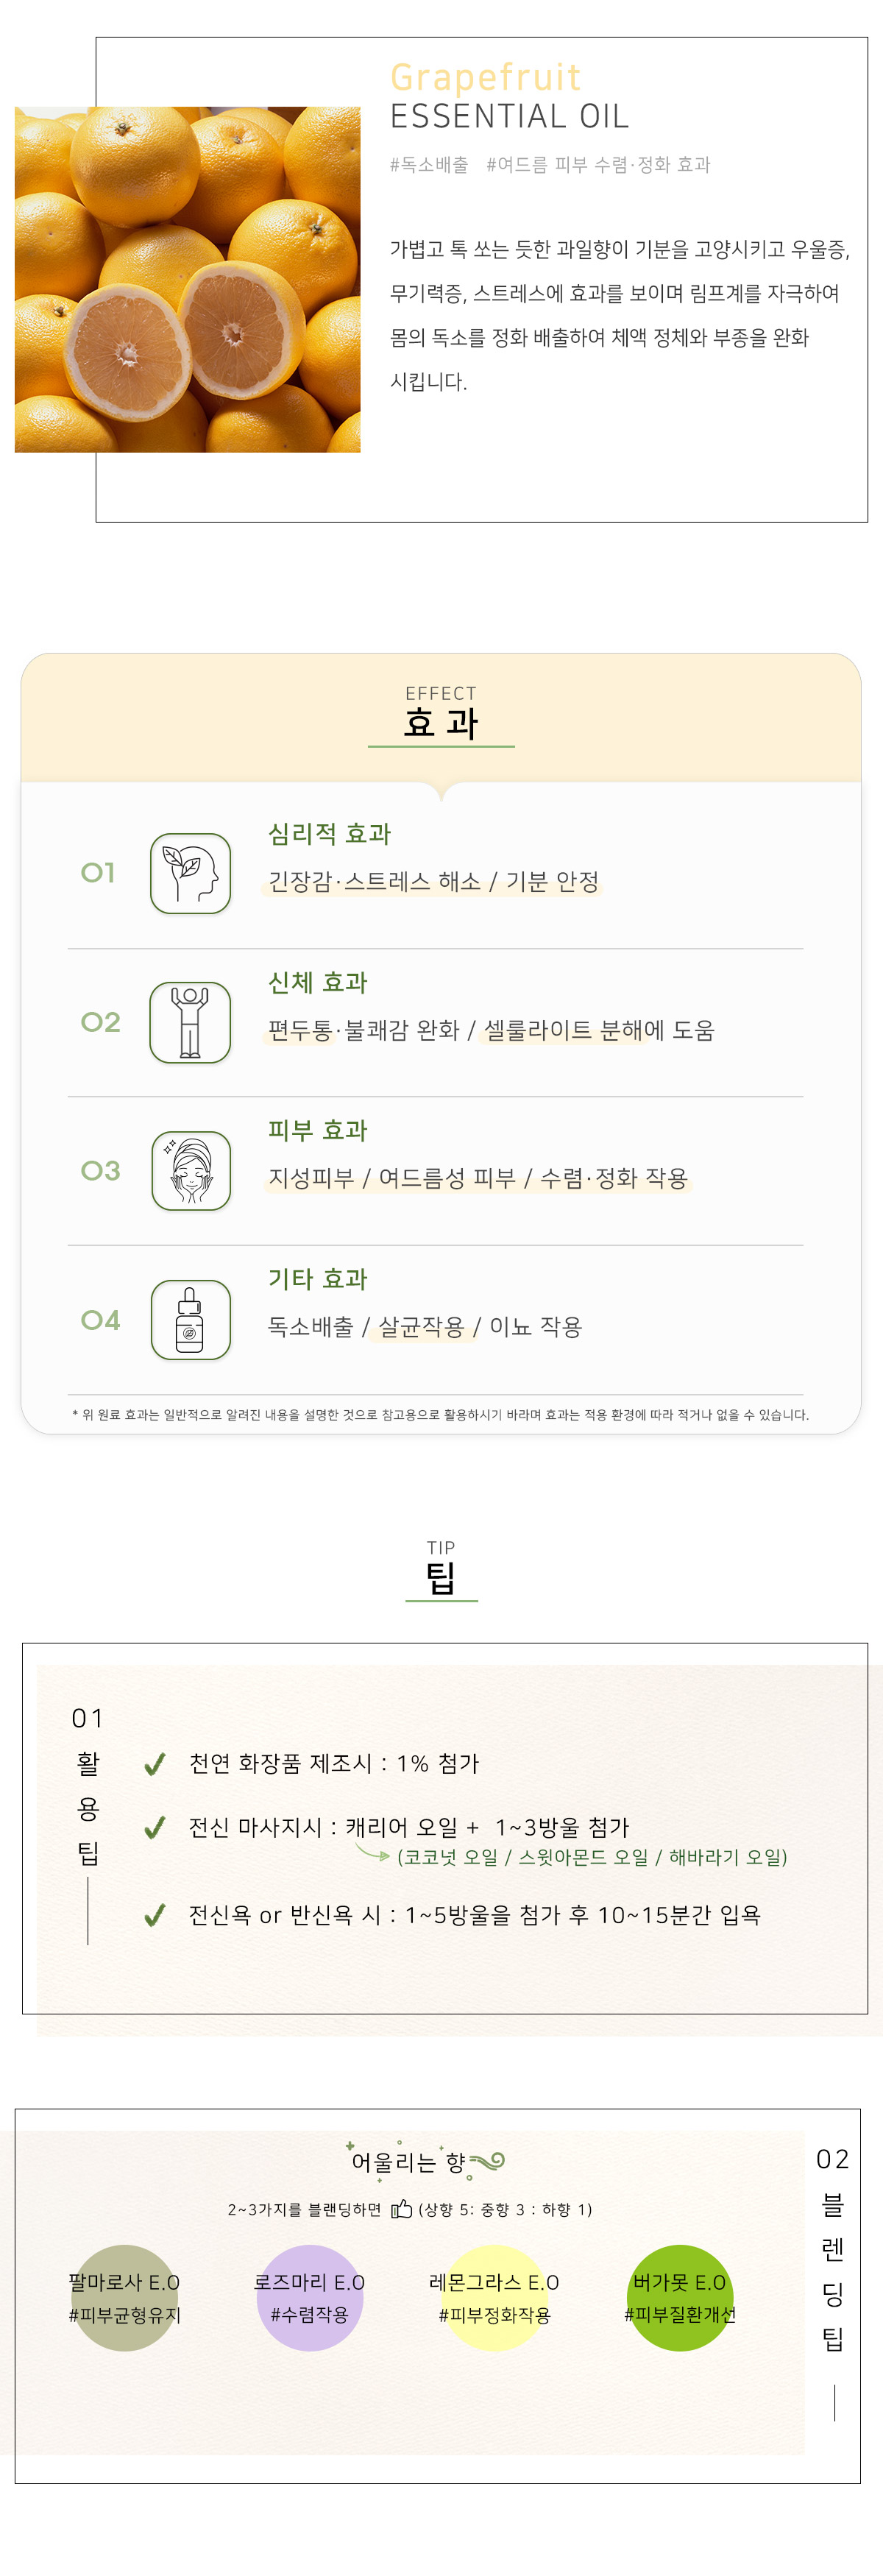The height and width of the screenshot is (2576, 883).
Task: Click the skin effect face icon
Action: (190, 1170)
